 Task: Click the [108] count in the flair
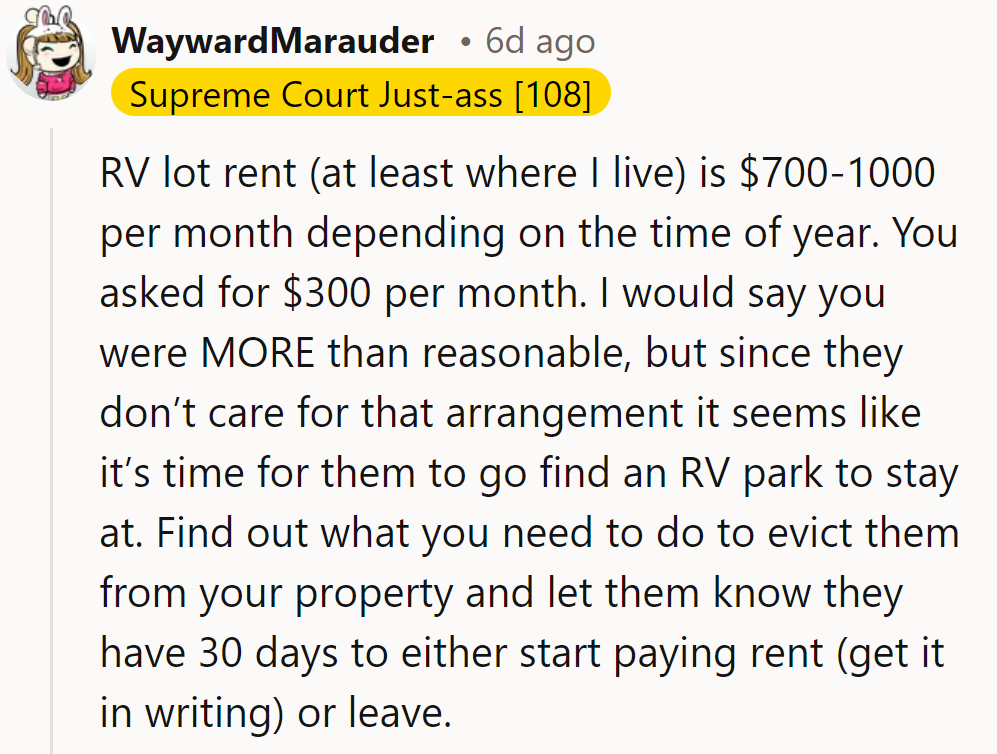pyautogui.click(x=552, y=95)
